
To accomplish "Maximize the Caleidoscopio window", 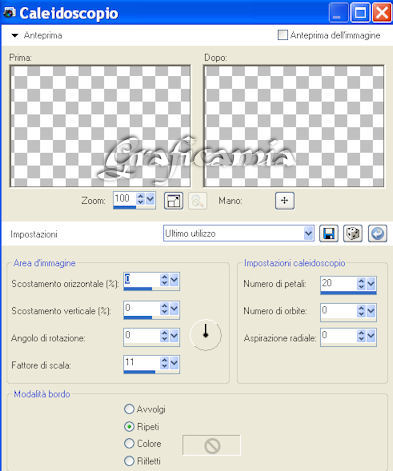I will coord(360,13).
